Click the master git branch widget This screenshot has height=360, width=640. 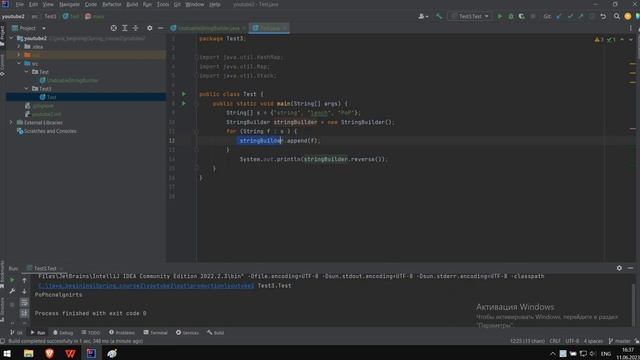tap(619, 341)
